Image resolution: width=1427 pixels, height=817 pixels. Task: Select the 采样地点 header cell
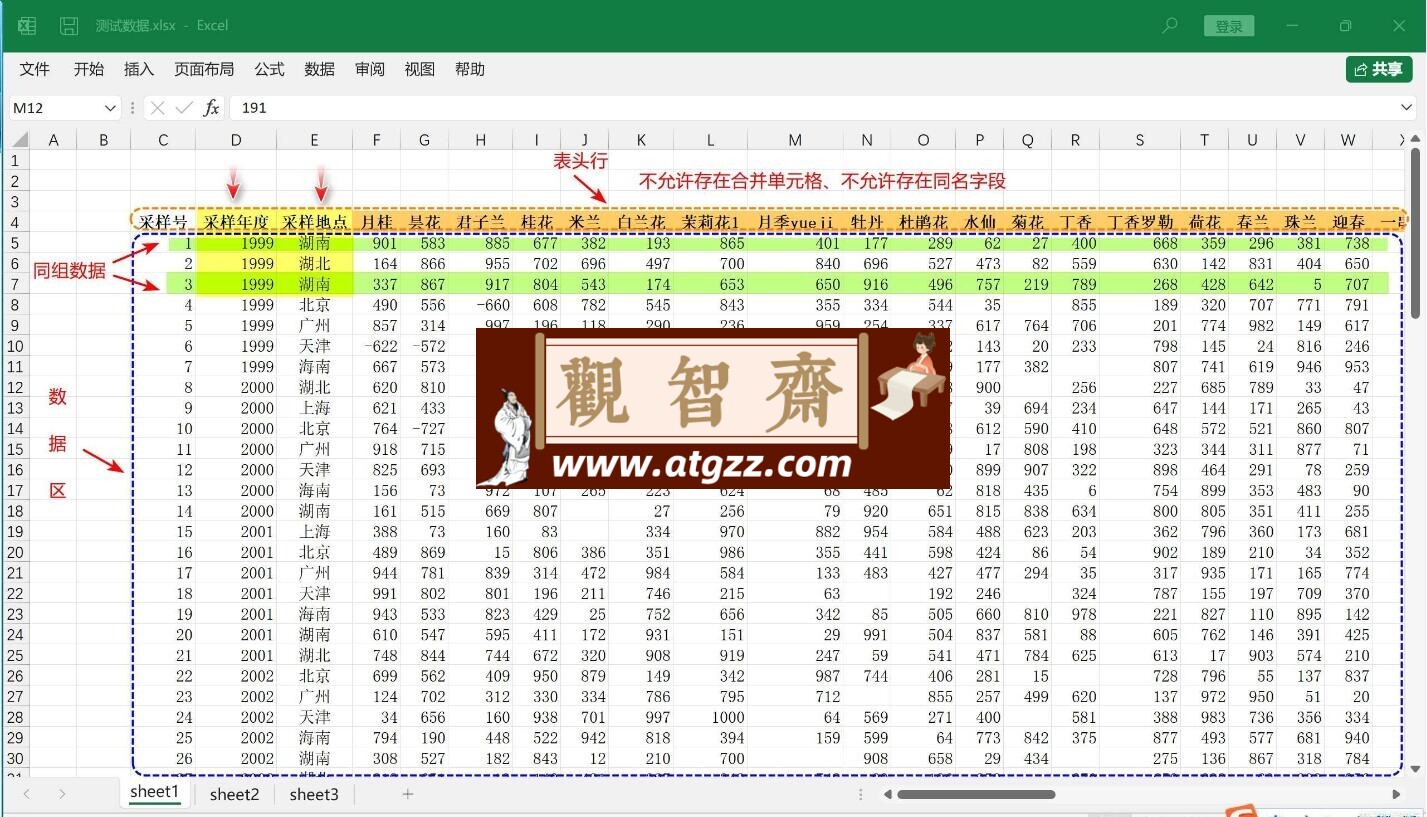(x=315, y=222)
